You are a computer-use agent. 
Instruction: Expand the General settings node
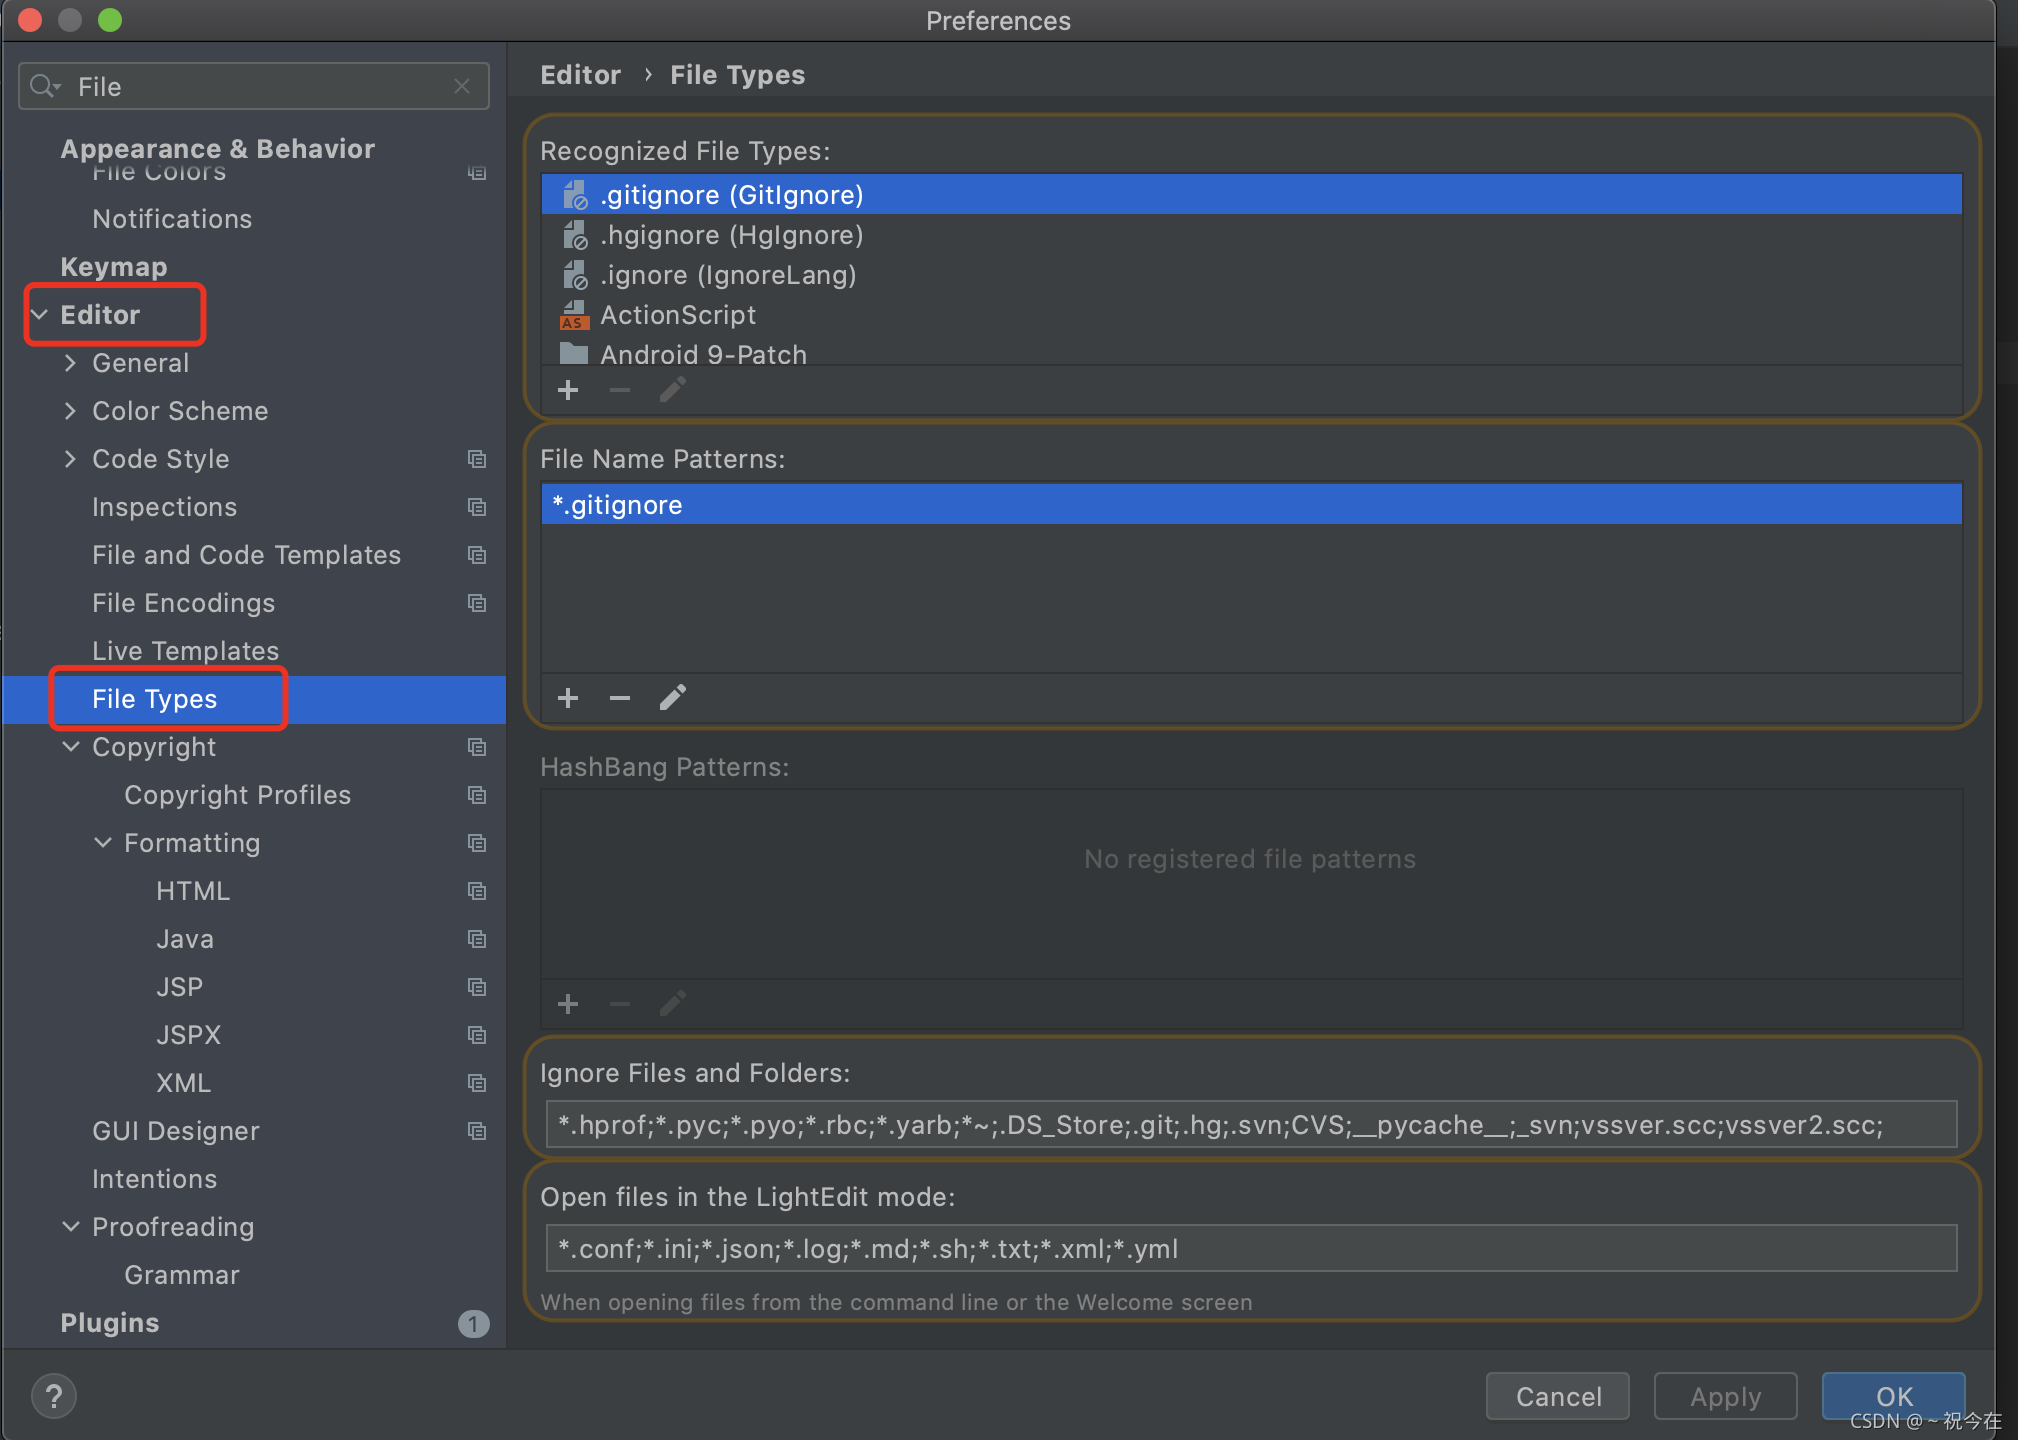(70, 363)
